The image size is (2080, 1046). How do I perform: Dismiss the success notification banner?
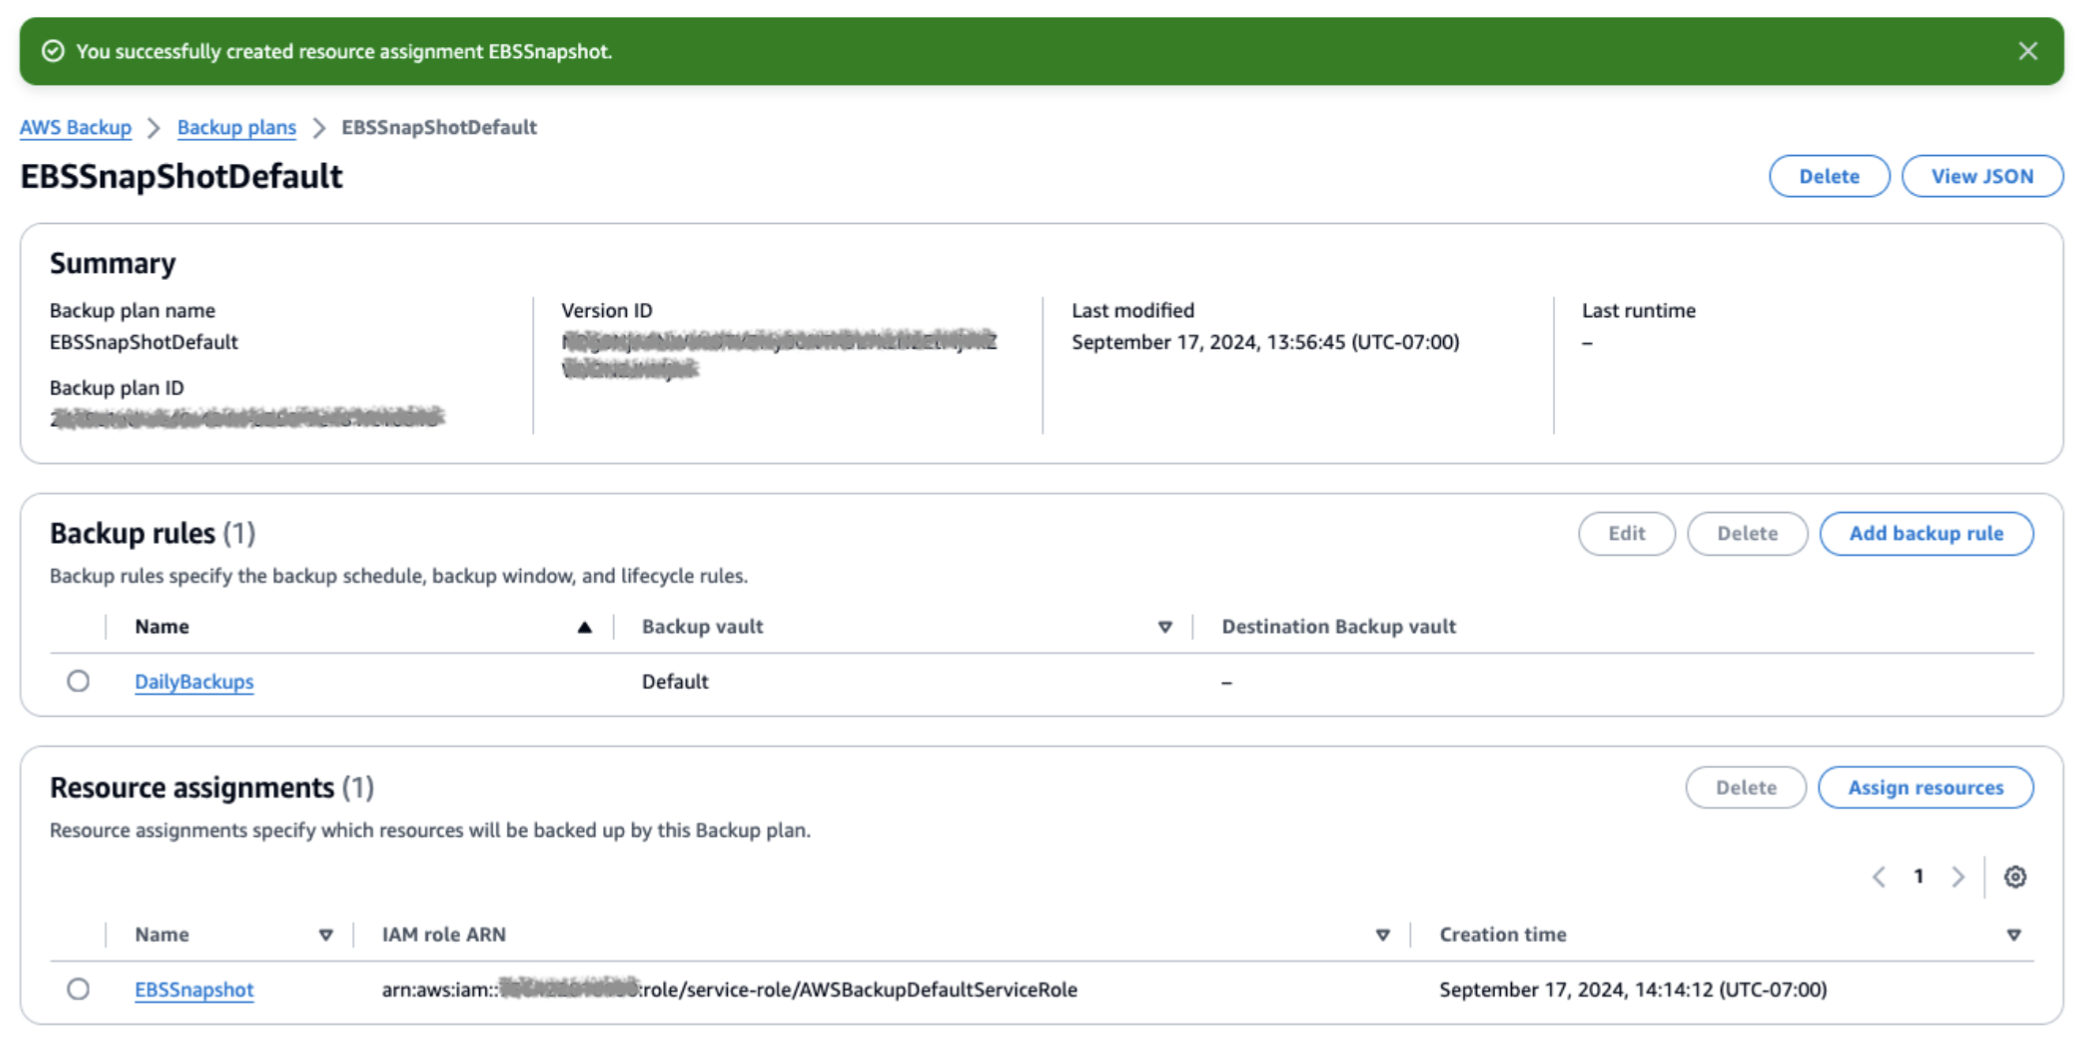(2027, 51)
